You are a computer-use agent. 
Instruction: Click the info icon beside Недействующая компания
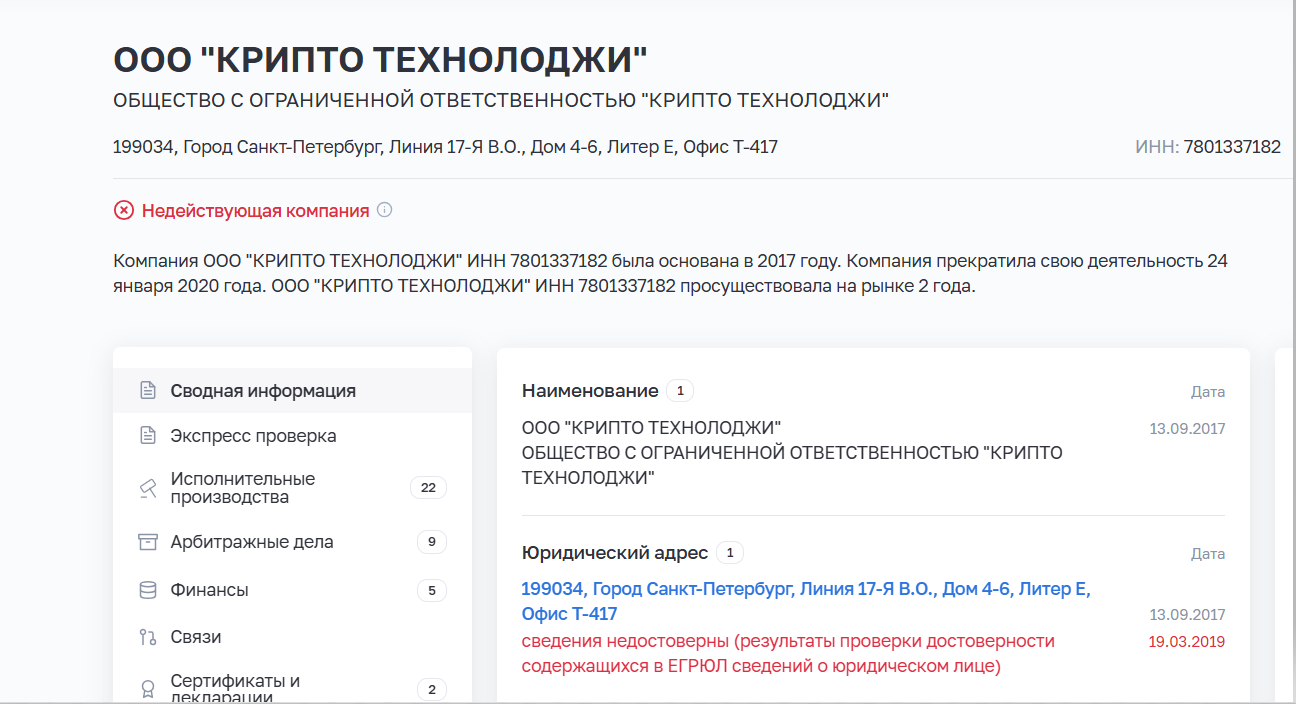tap(385, 211)
